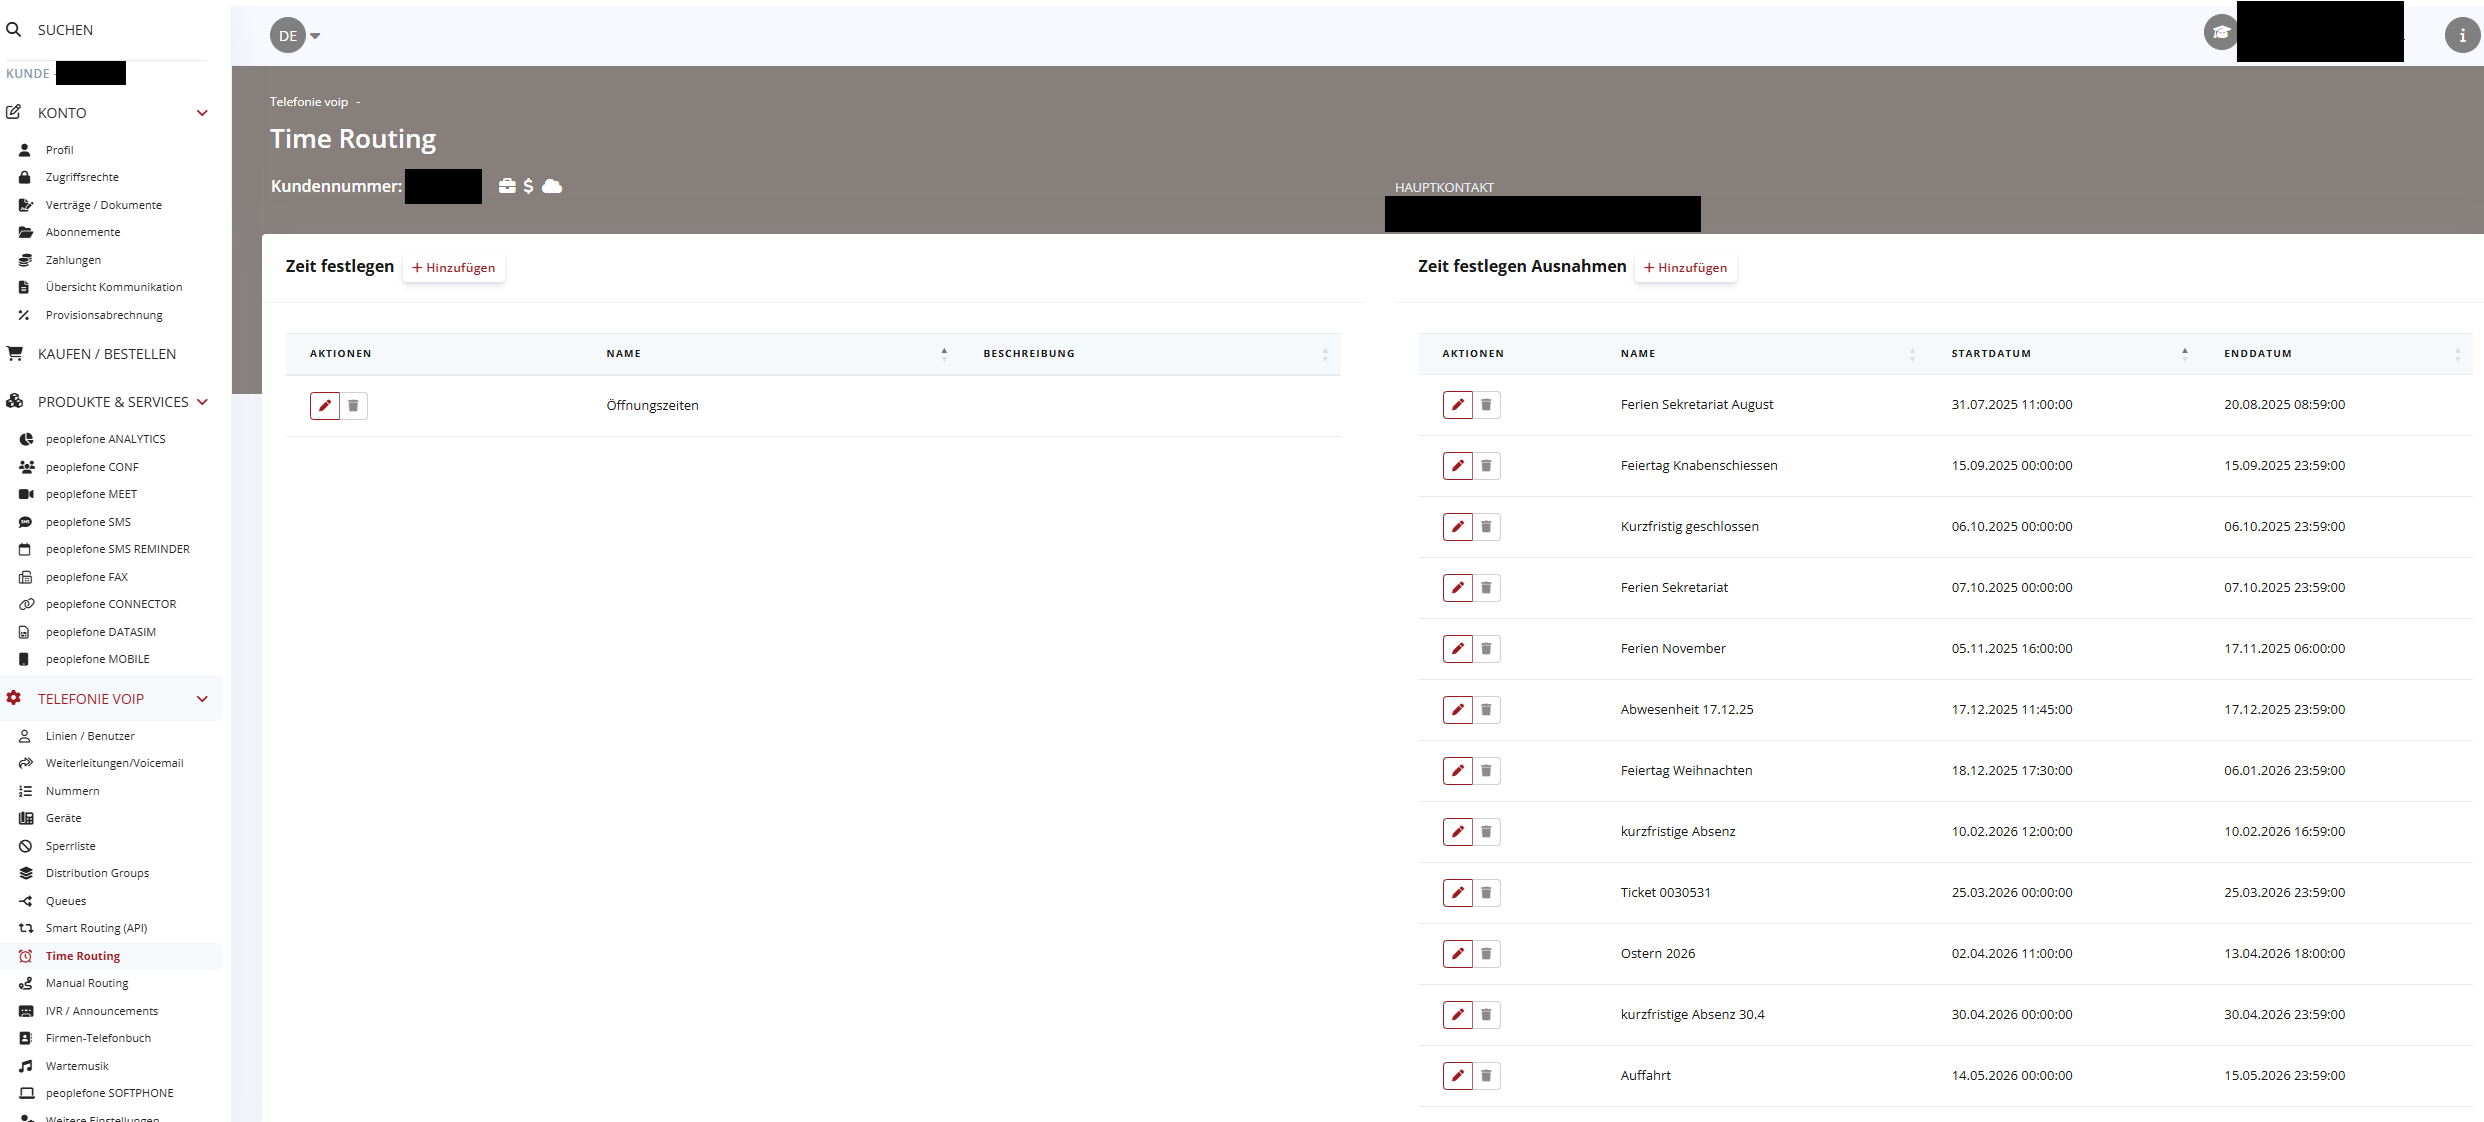
Task: Open Weiterleitungen/Voicemail page
Action: point(115,763)
